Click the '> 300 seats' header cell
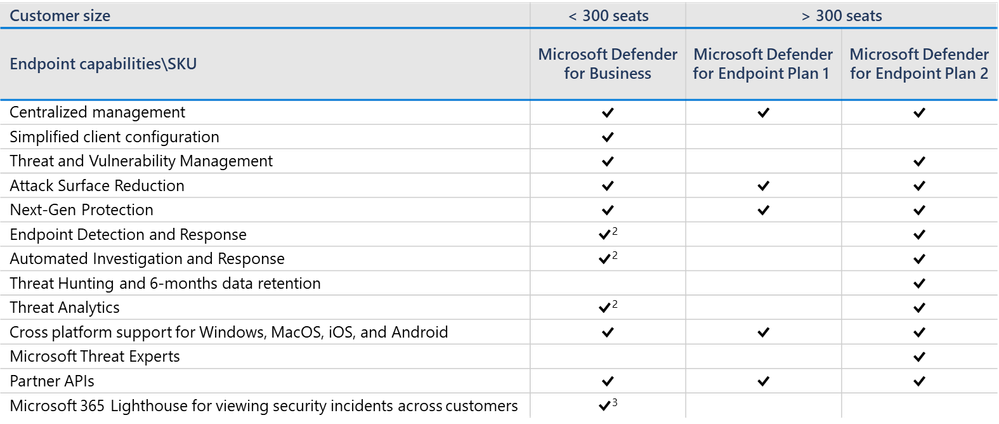 pos(842,16)
